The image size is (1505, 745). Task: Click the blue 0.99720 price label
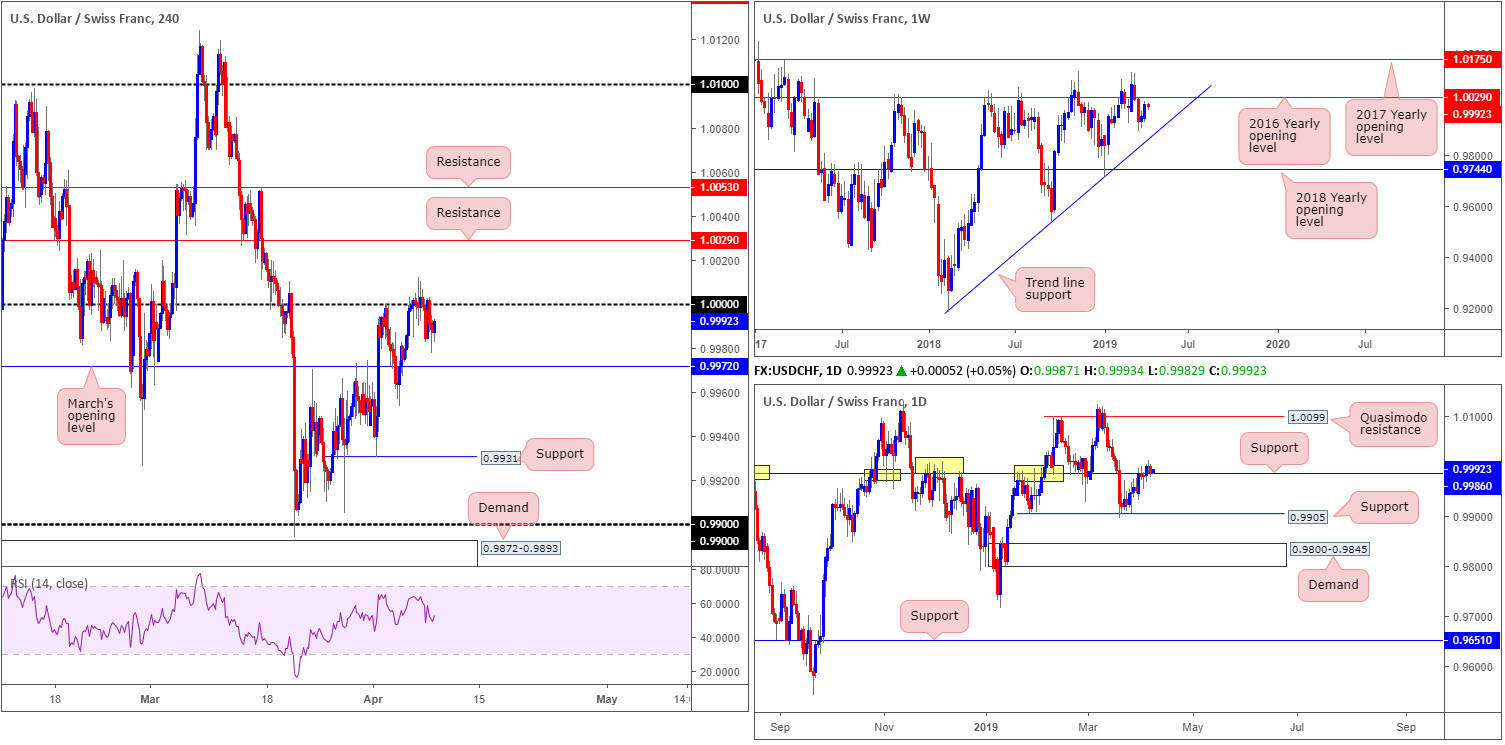720,367
